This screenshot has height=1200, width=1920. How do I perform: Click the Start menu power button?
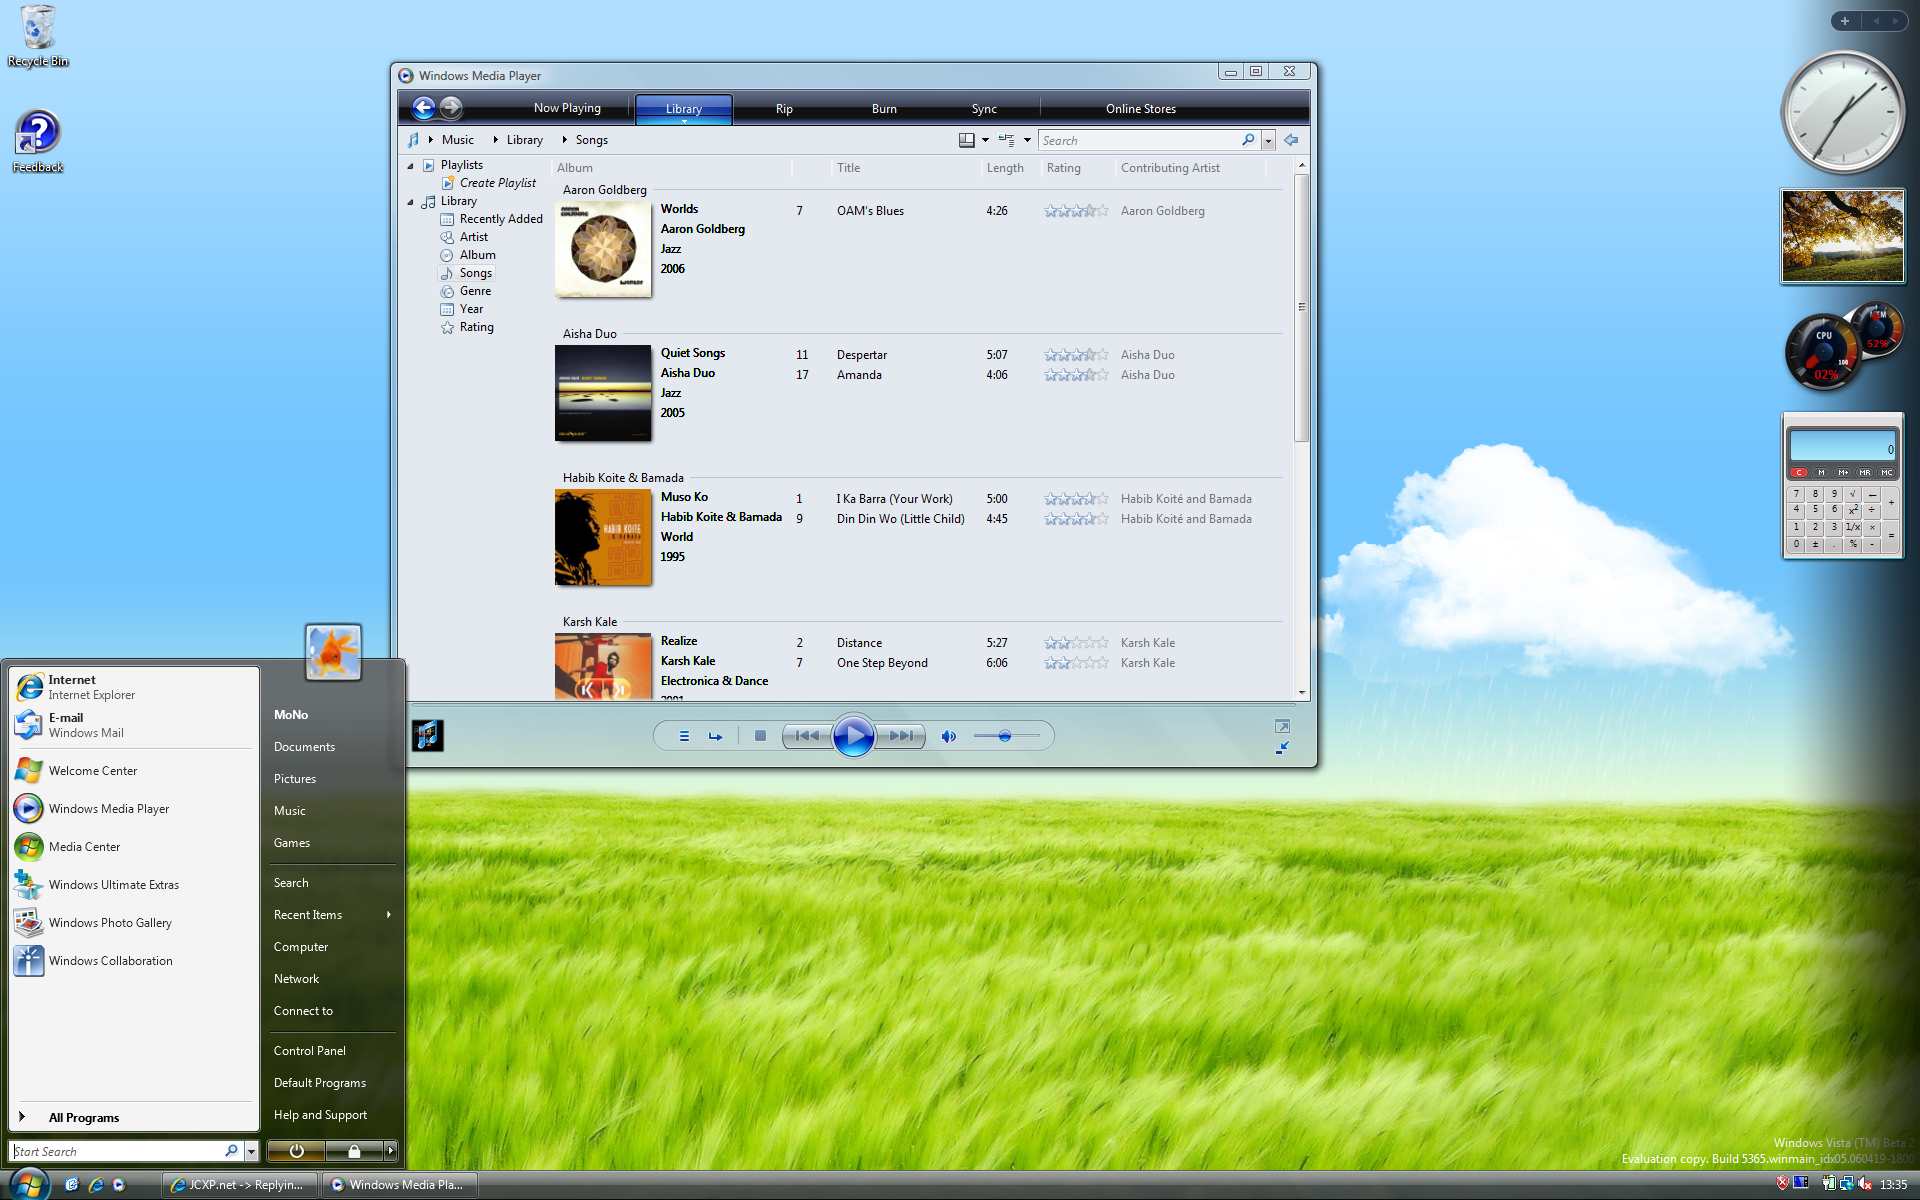pyautogui.click(x=296, y=1151)
